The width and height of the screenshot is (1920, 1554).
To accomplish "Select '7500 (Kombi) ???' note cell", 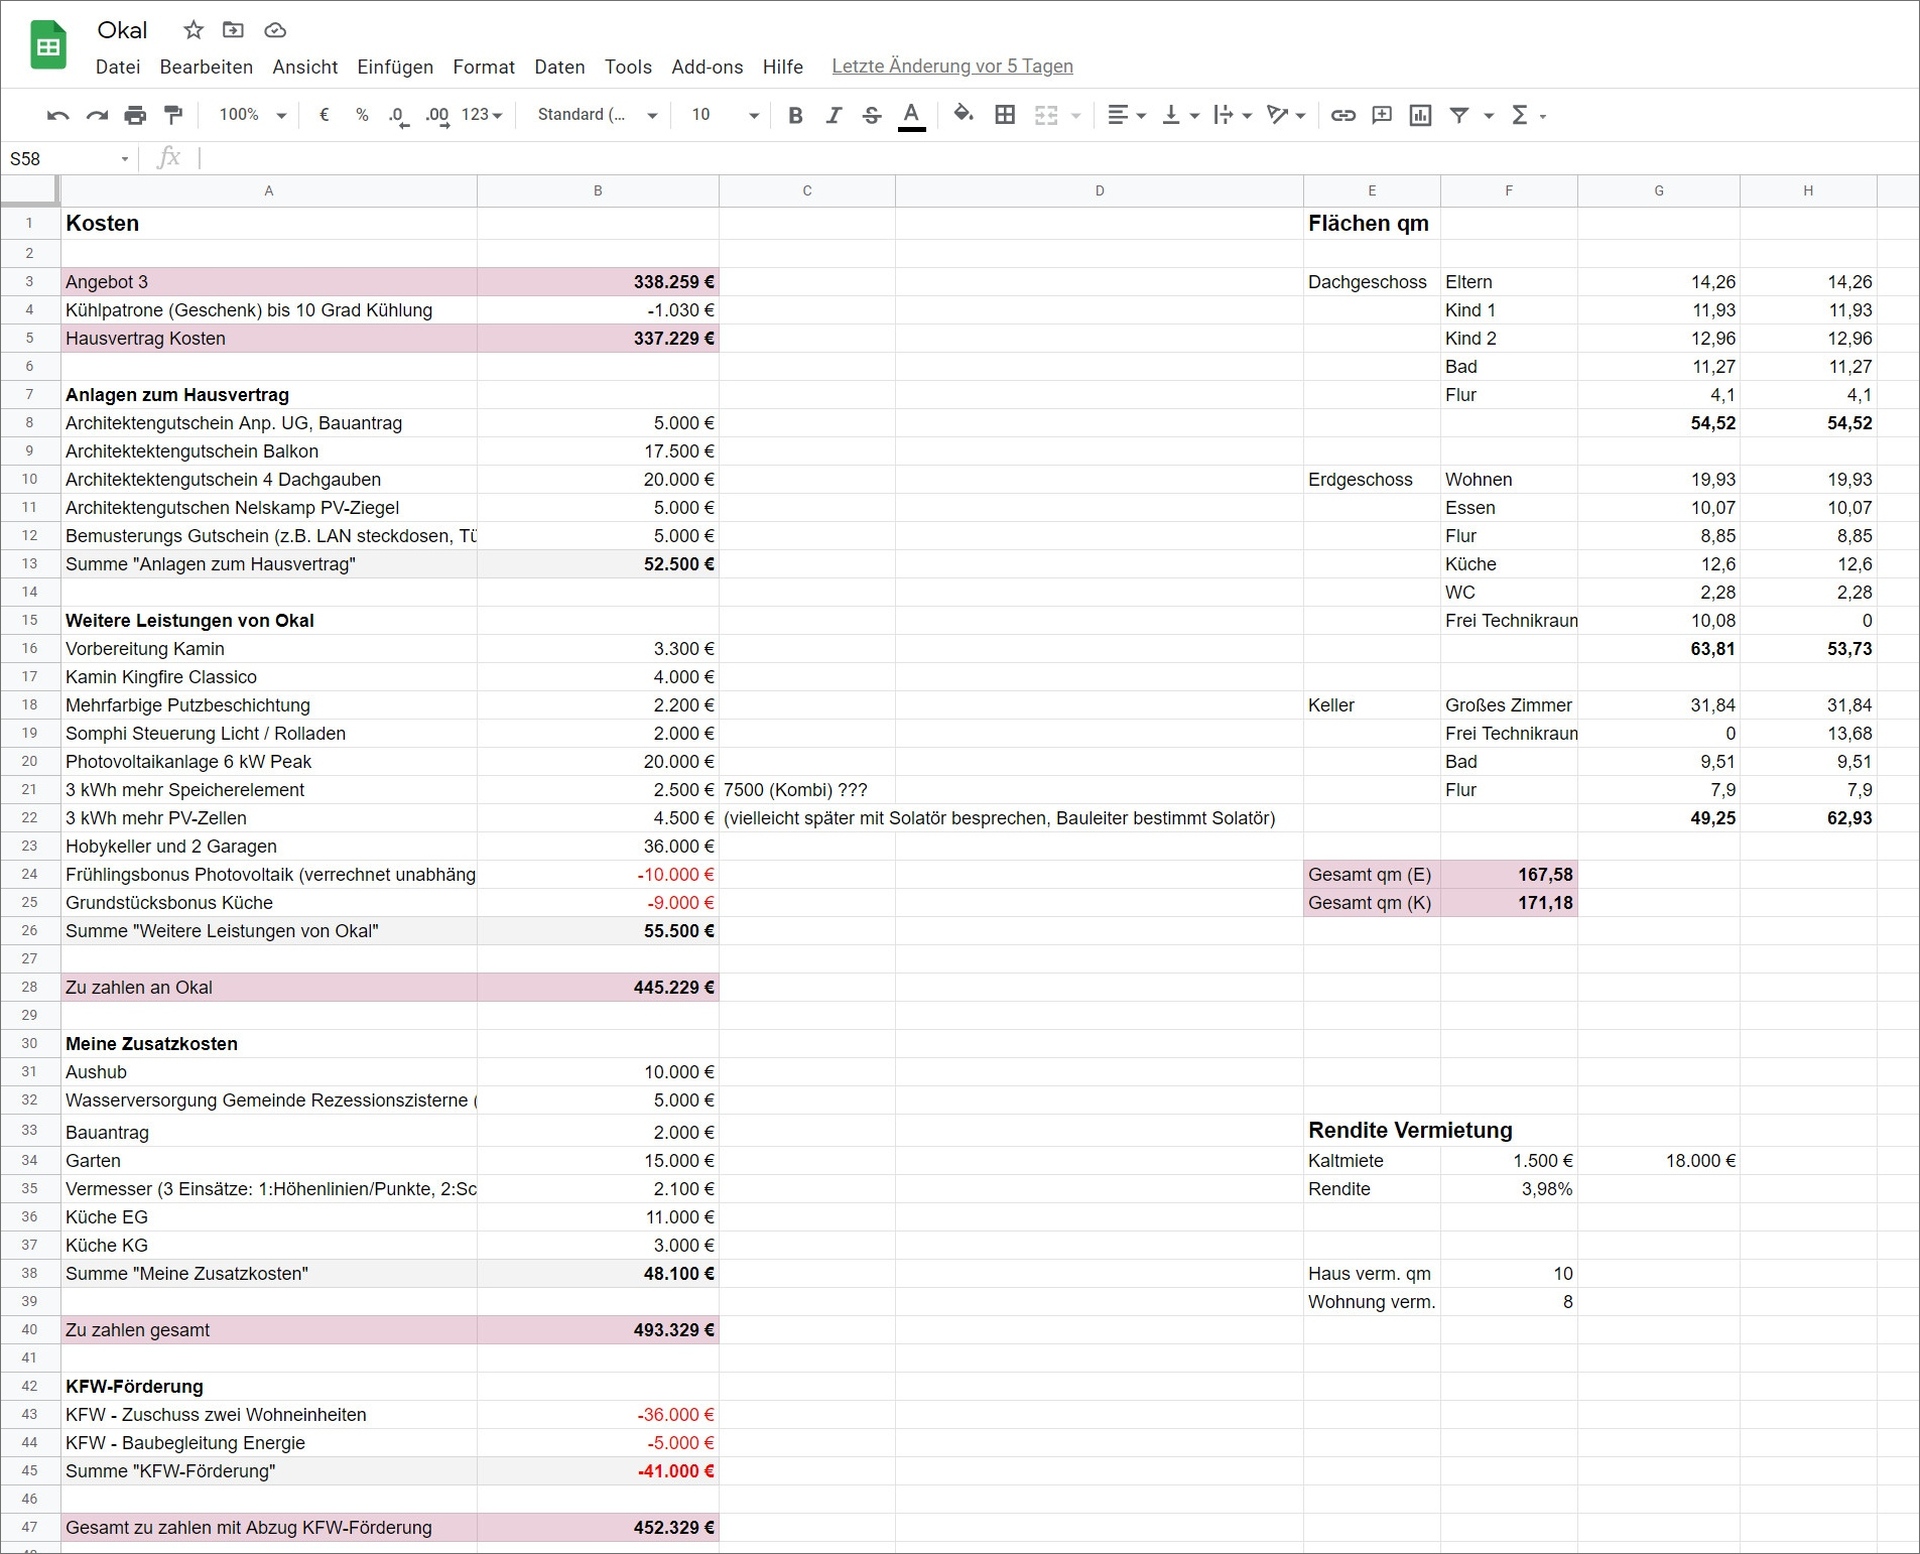I will pyautogui.click(x=807, y=790).
